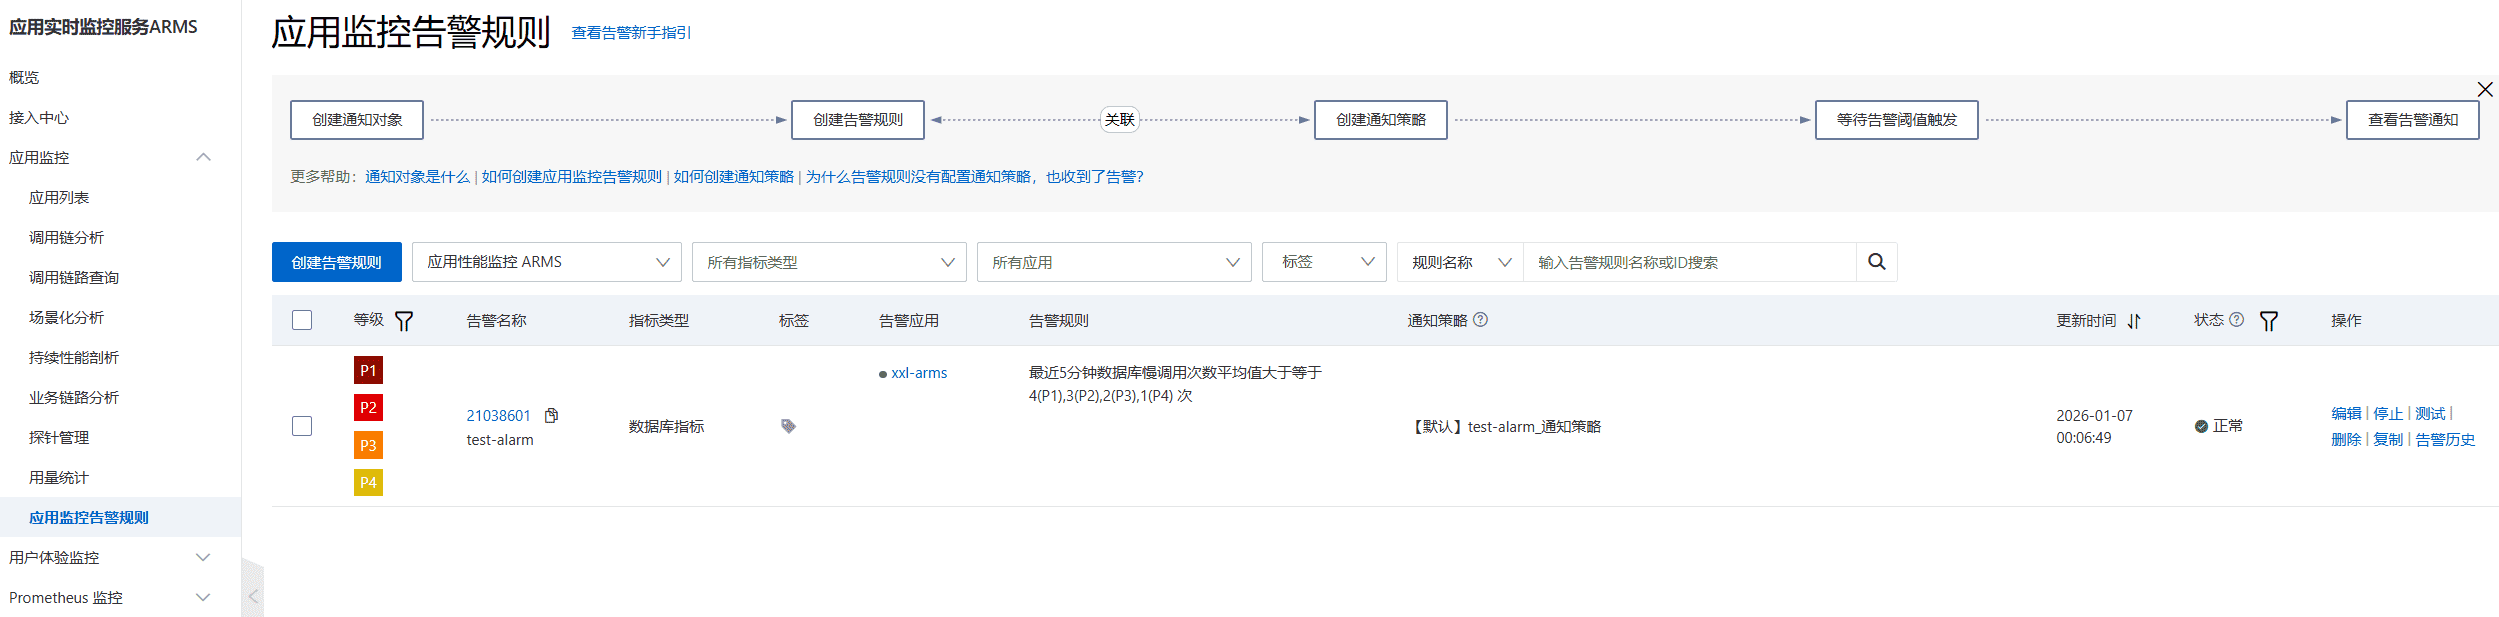This screenshot has width=2499, height=617.
Task: Open help link 如何创建通知策略
Action: coord(734,177)
